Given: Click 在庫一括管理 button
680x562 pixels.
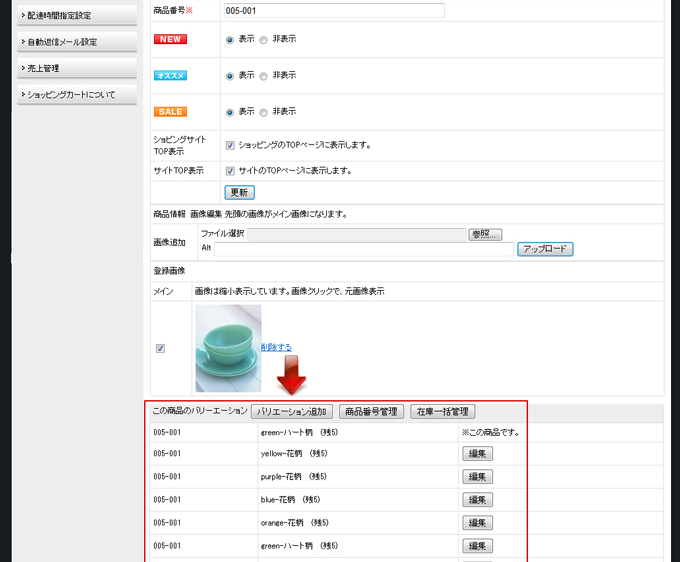Looking at the screenshot, I should coord(442,412).
